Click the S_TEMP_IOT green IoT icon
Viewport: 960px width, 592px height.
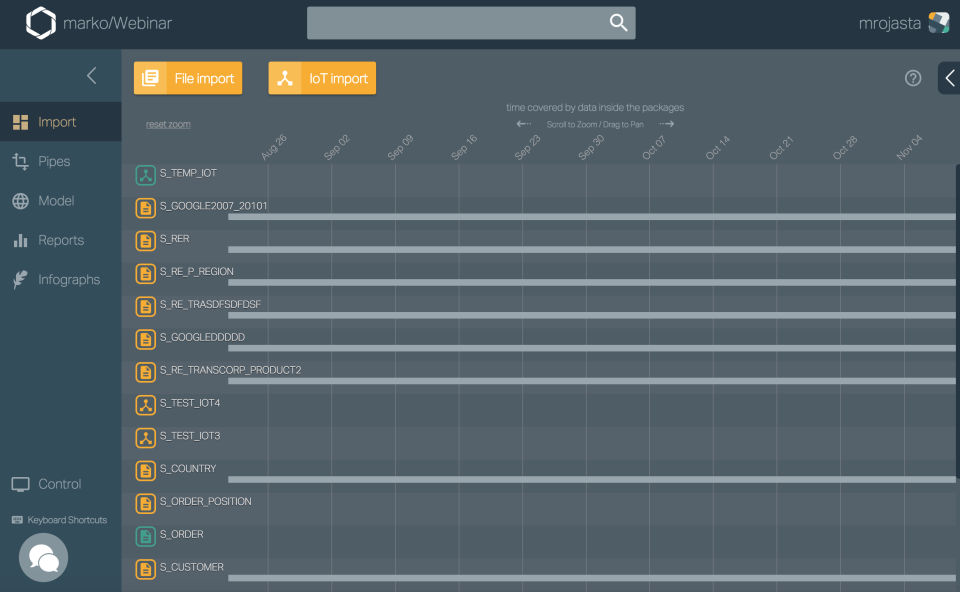(145, 175)
